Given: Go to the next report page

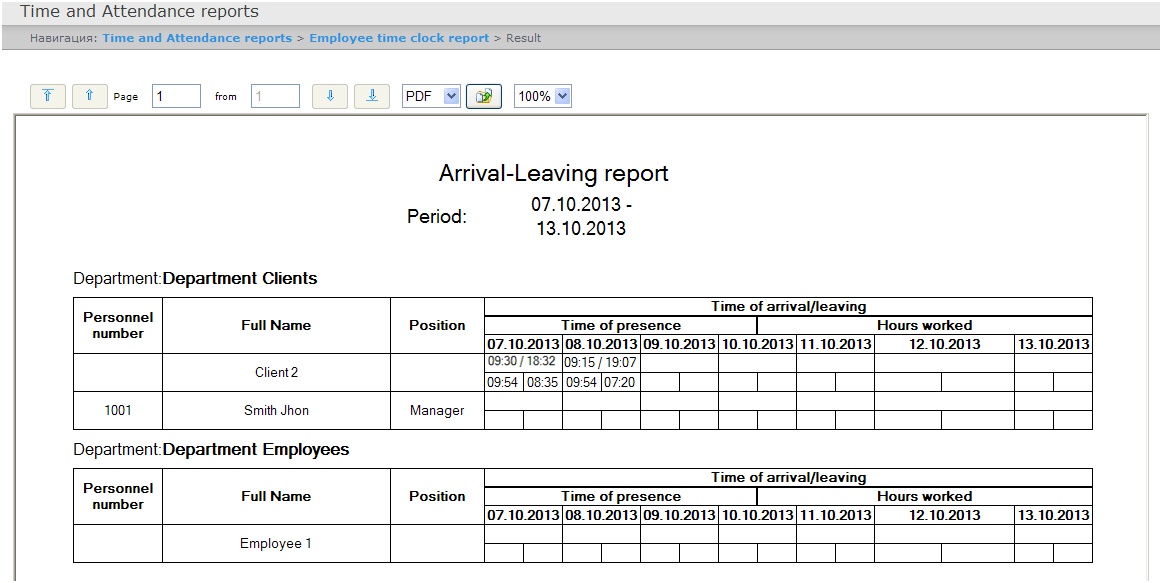Looking at the screenshot, I should coord(330,96).
